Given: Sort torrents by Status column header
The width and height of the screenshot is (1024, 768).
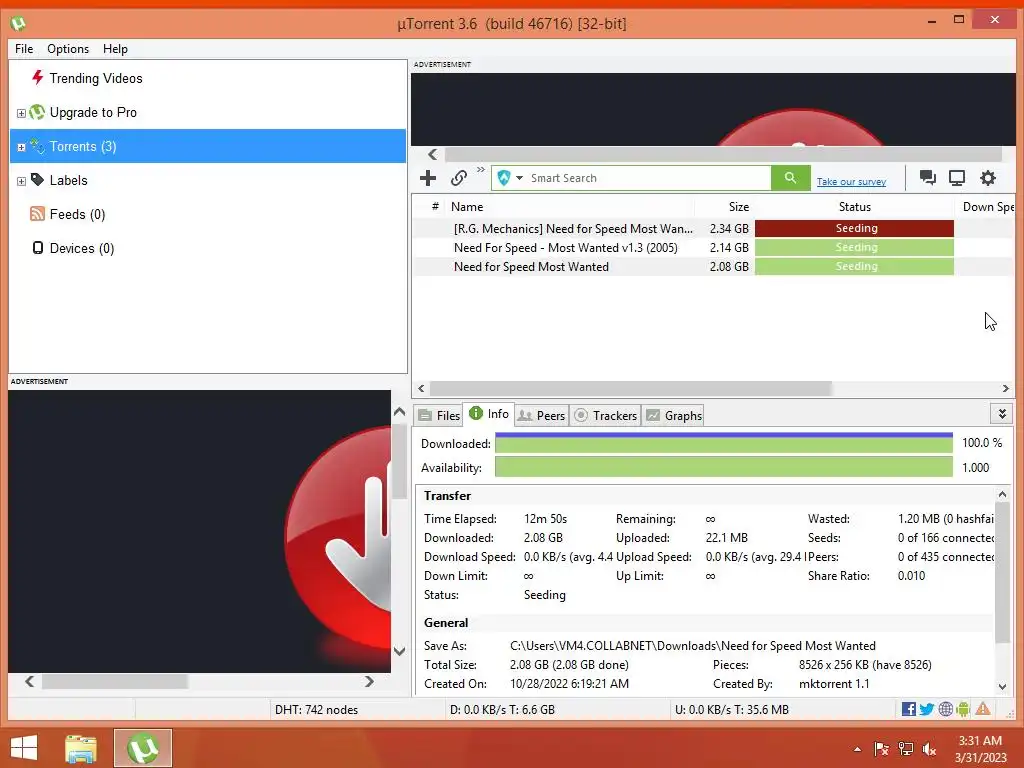Looking at the screenshot, I should [854, 206].
